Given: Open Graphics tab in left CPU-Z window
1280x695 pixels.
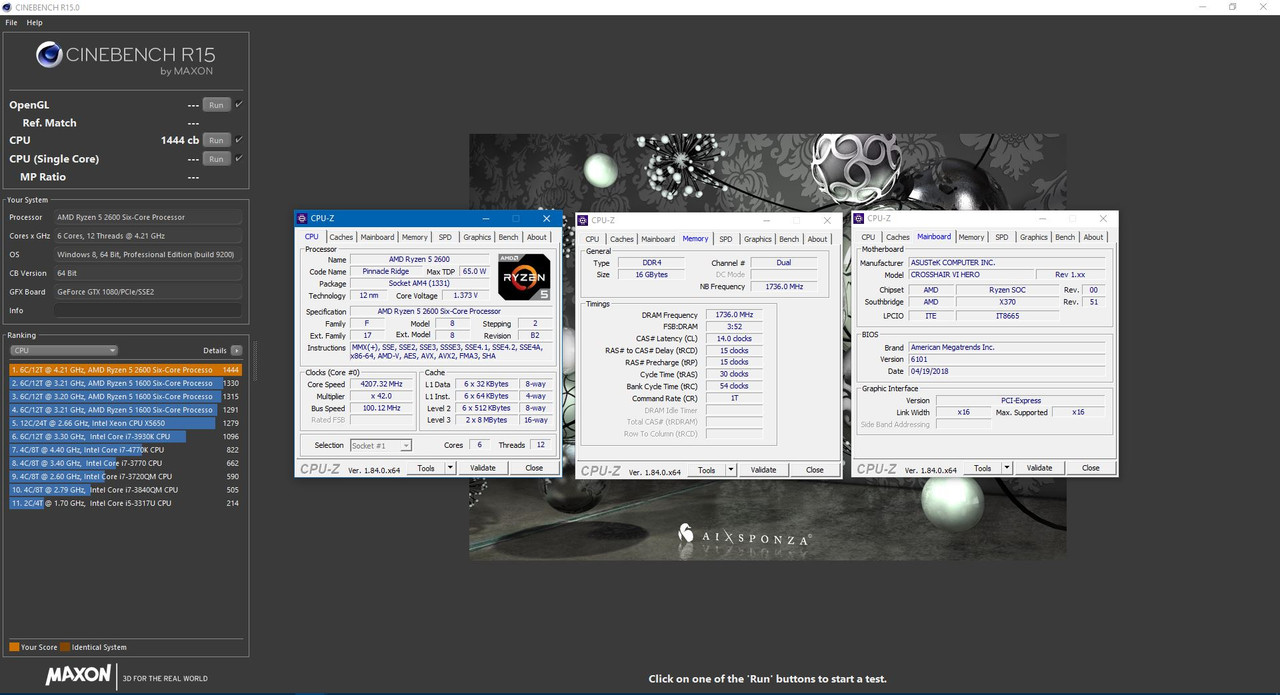Looking at the screenshot, I should pyautogui.click(x=477, y=238).
